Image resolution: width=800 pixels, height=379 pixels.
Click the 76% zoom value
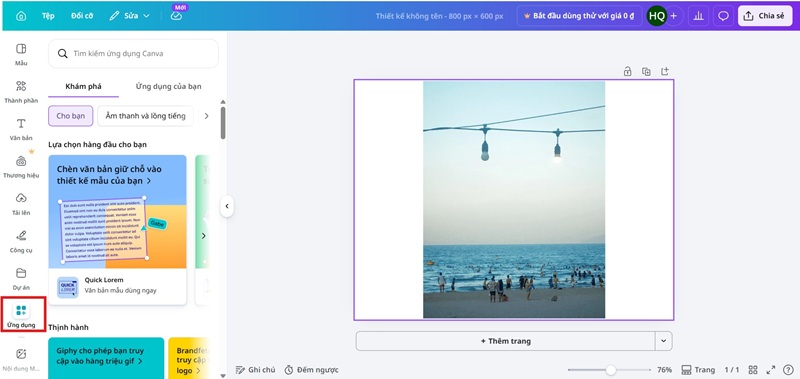click(664, 370)
